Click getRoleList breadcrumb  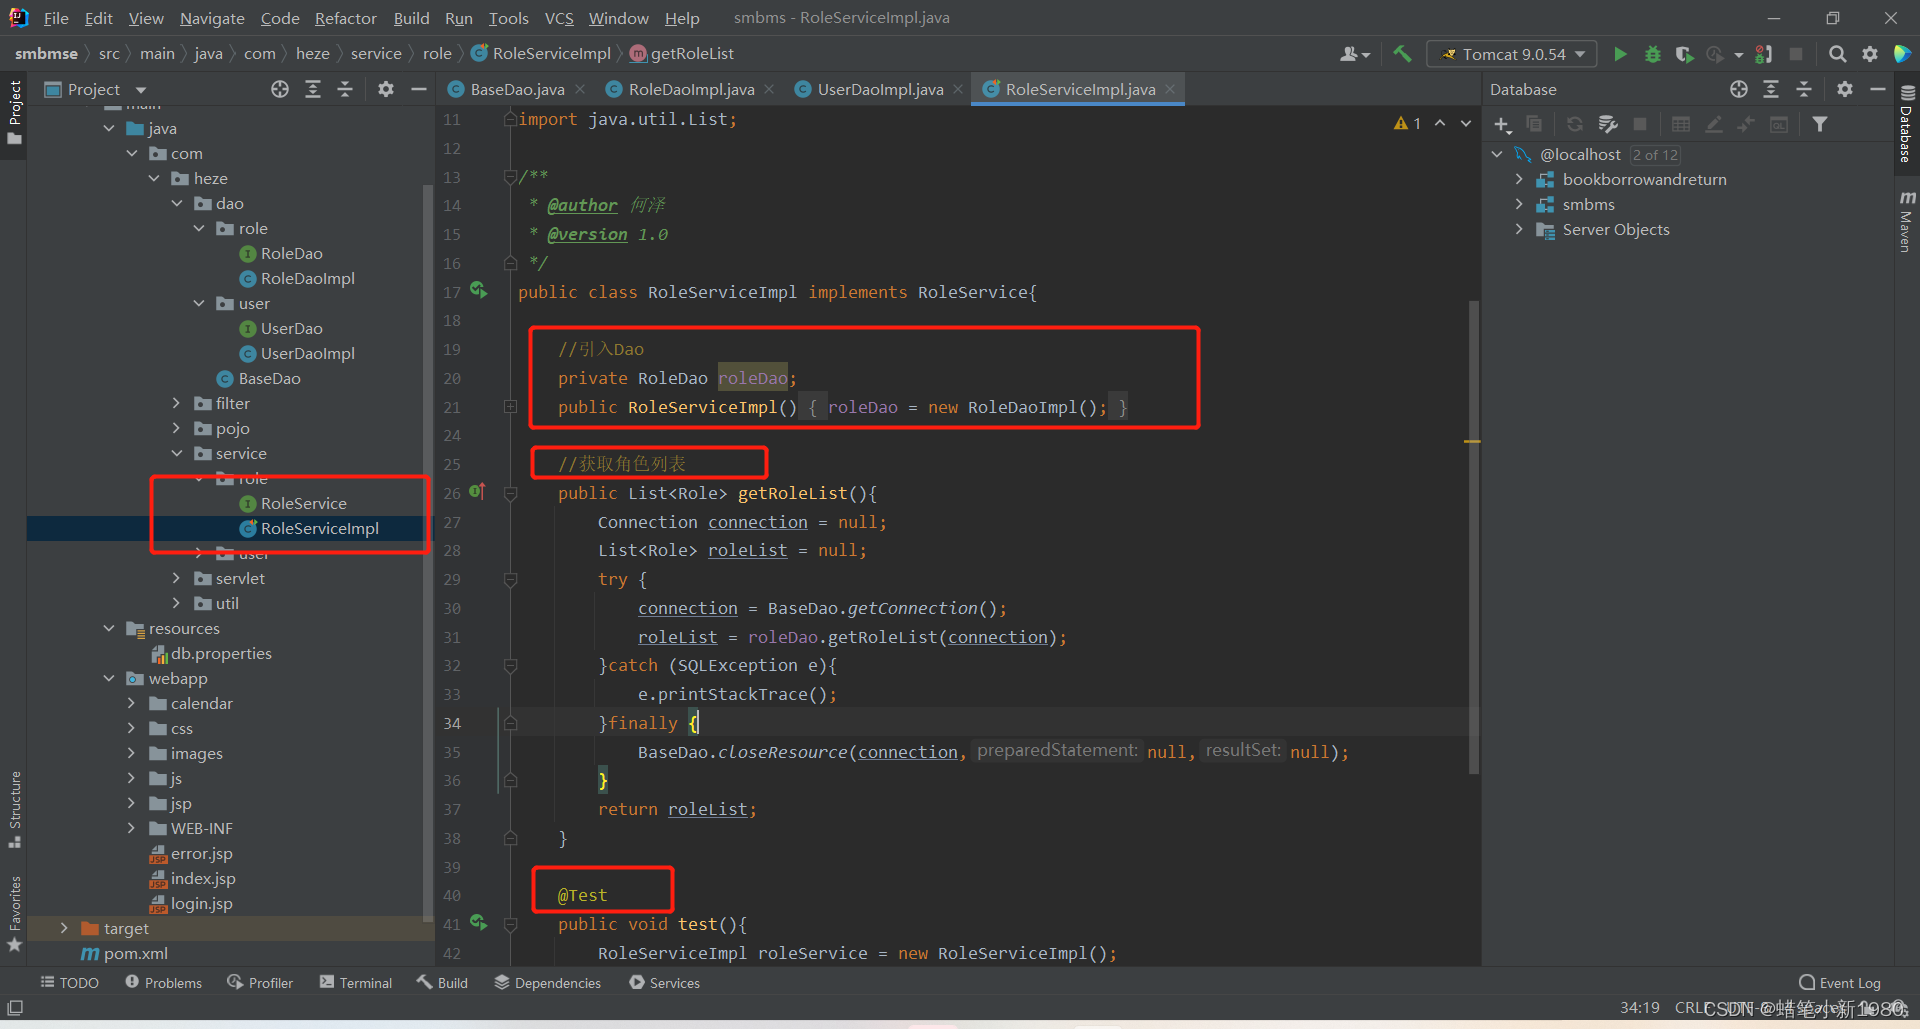[x=682, y=54]
